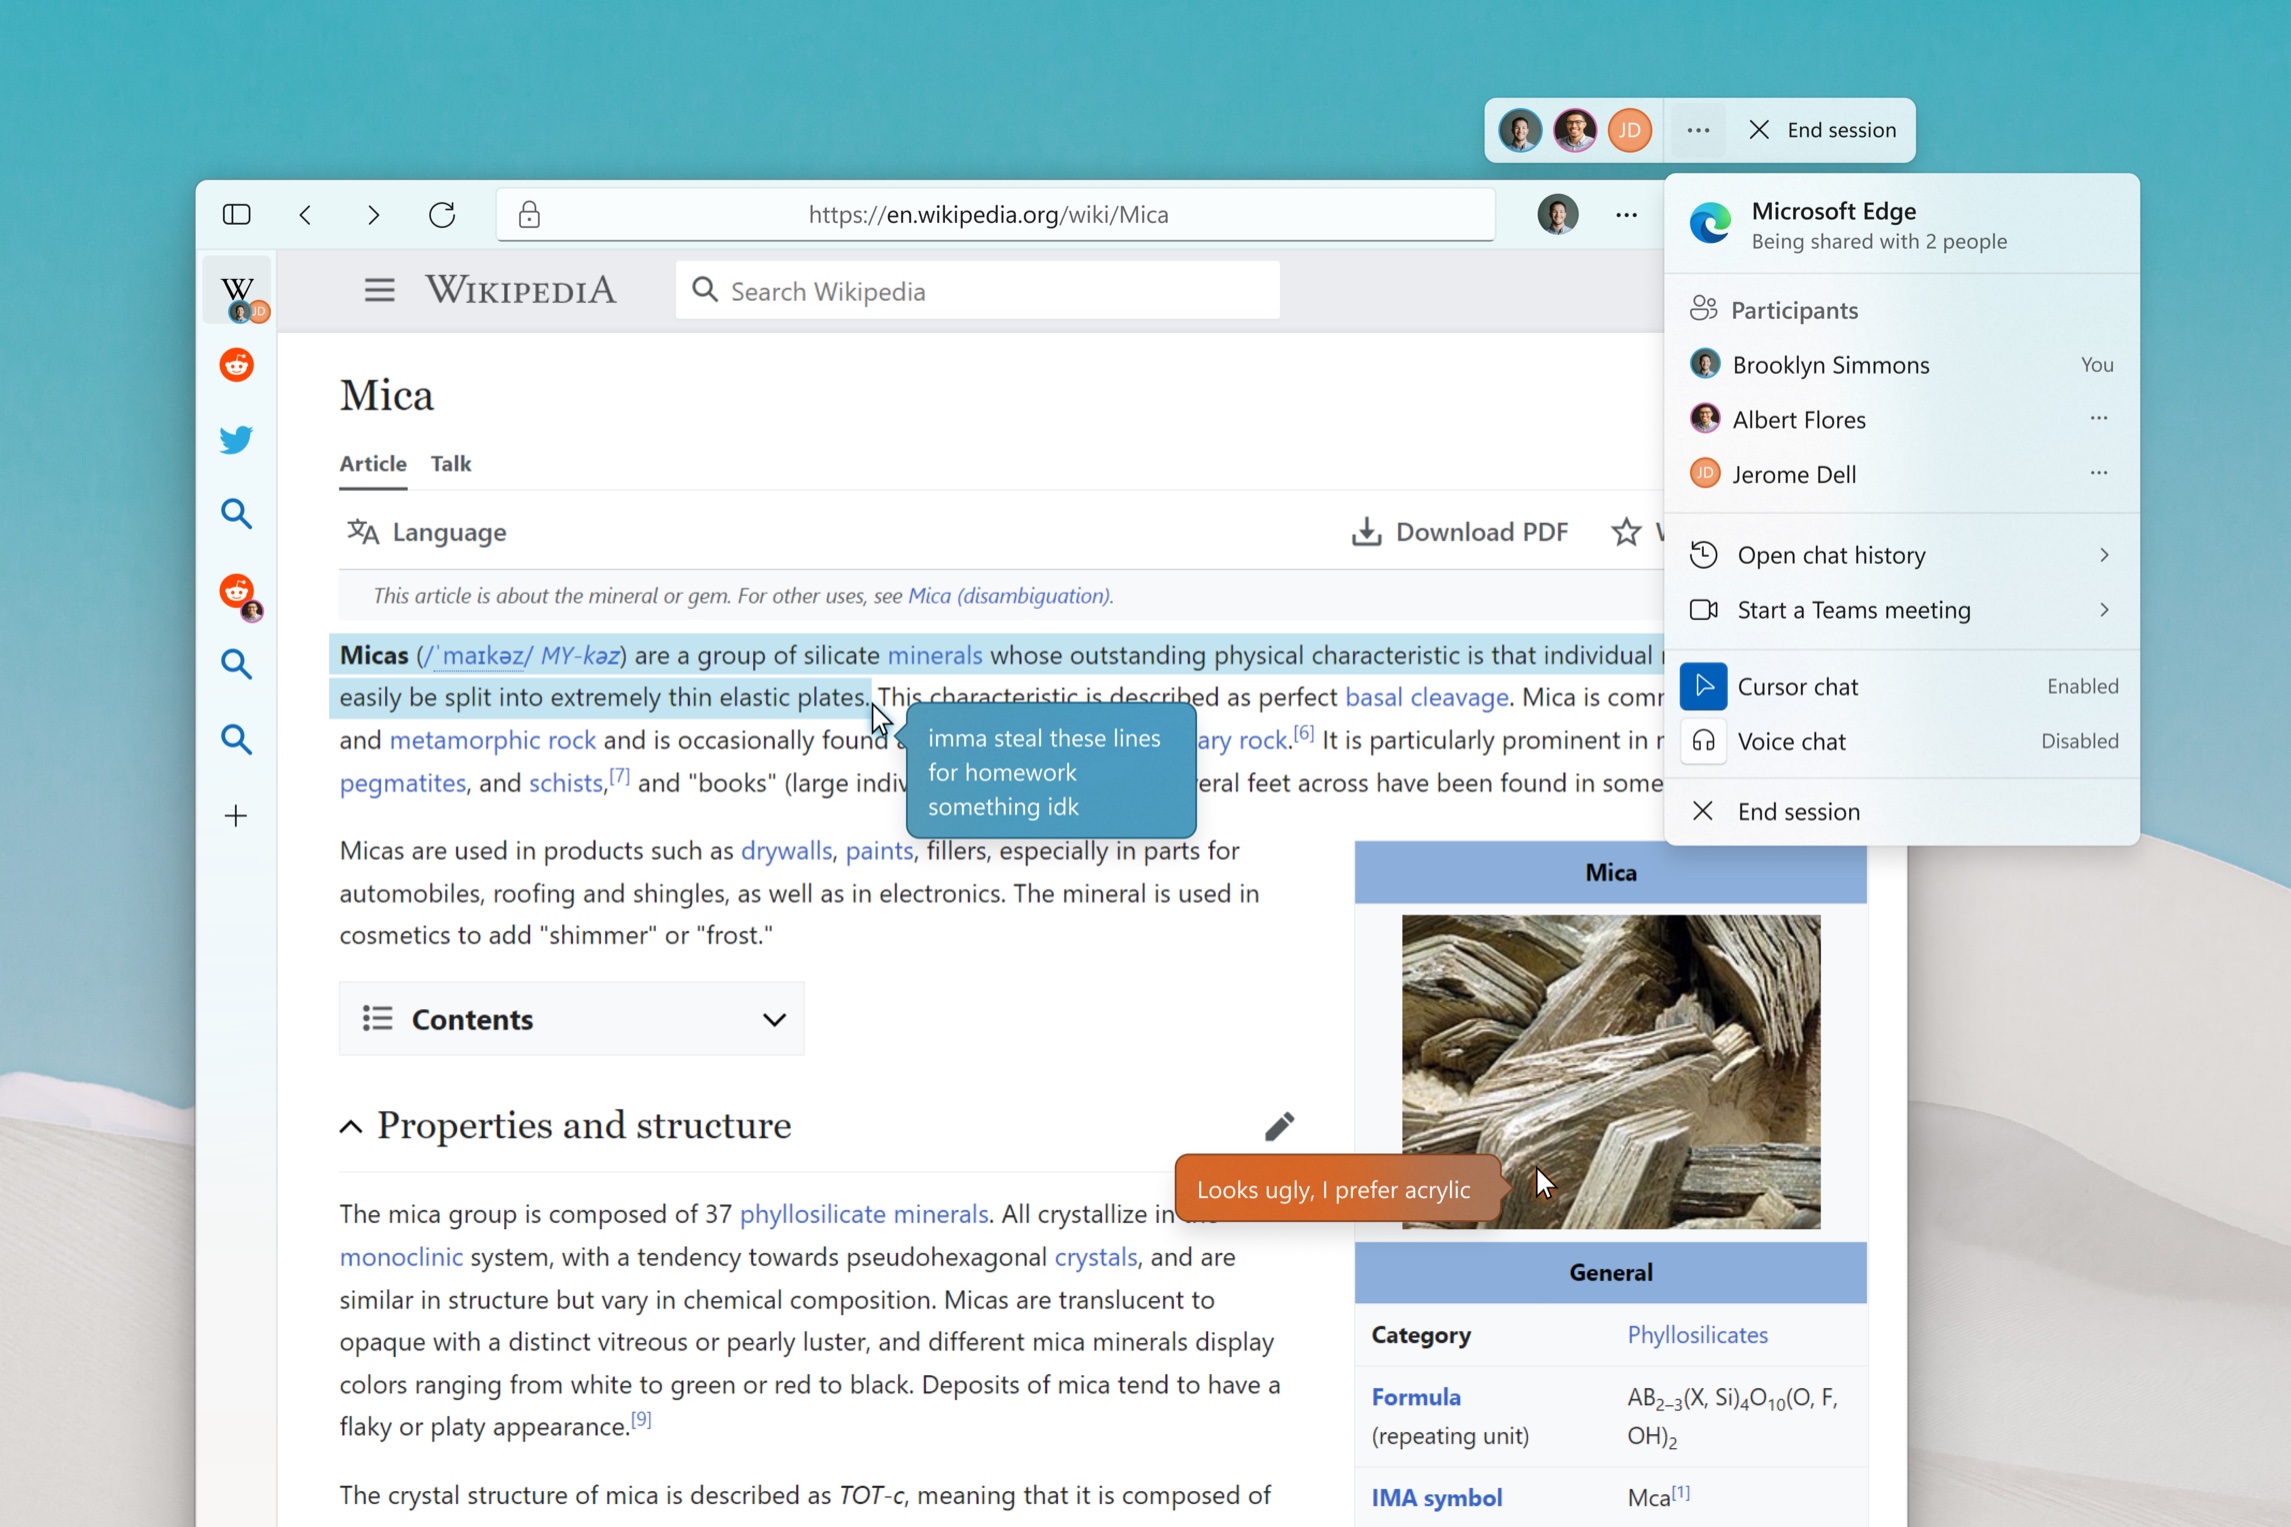Open the monoclinic link
Image resolution: width=2291 pixels, height=1527 pixels.
click(x=401, y=1257)
